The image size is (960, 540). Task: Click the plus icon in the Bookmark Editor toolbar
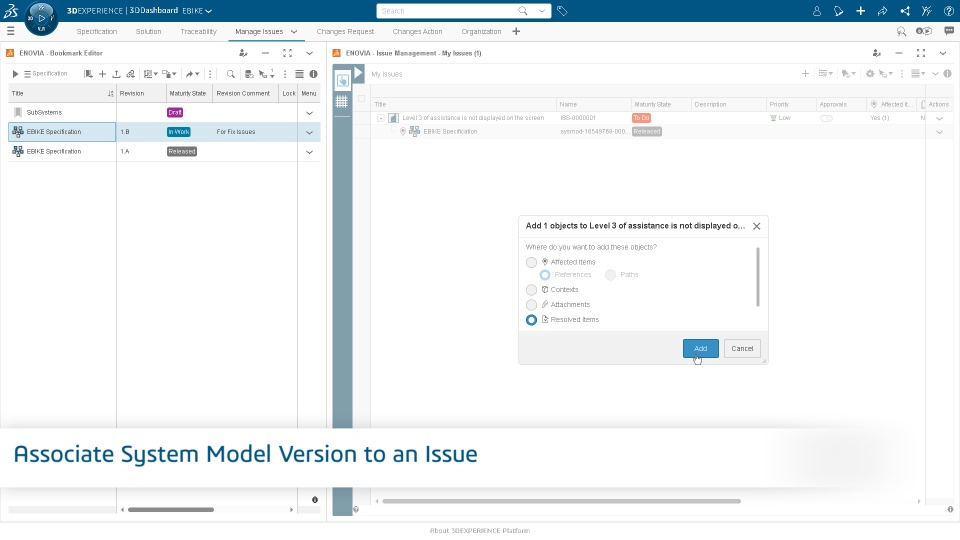coord(102,74)
